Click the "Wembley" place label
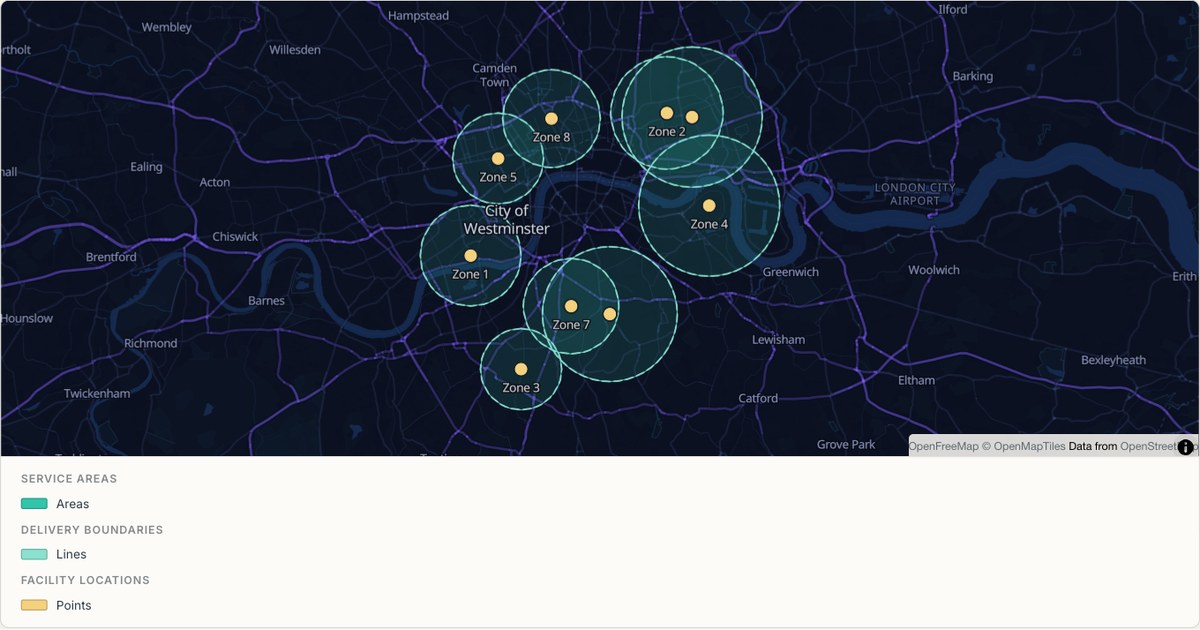 coord(167,27)
